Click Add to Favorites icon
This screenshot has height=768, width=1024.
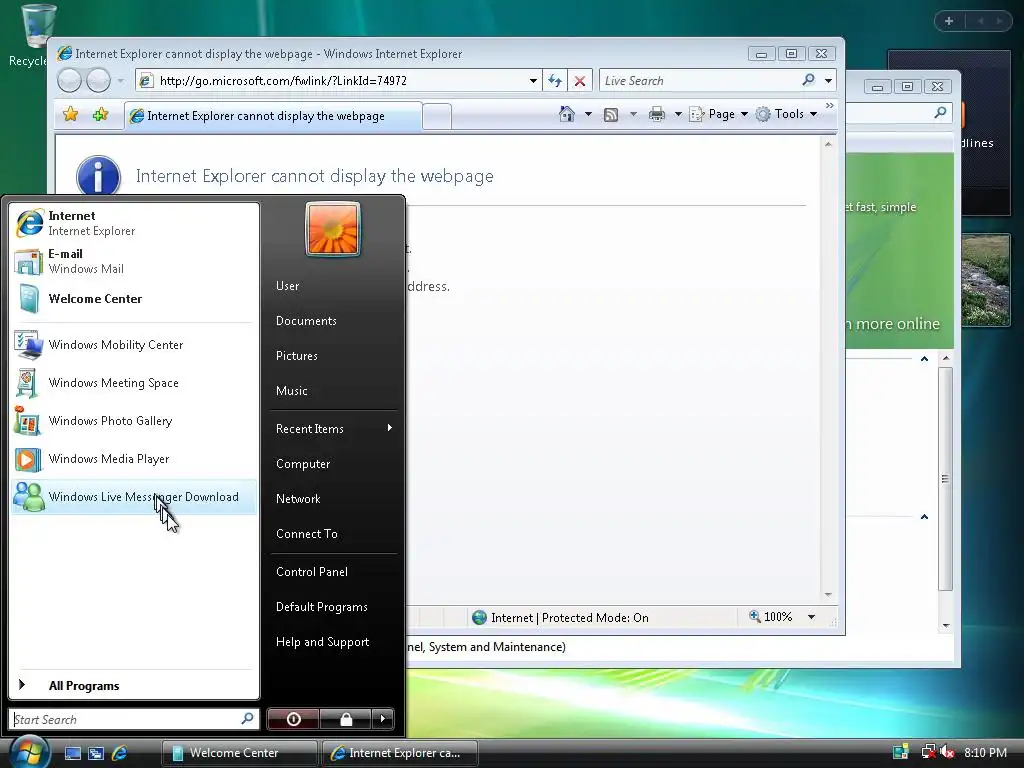click(100, 115)
